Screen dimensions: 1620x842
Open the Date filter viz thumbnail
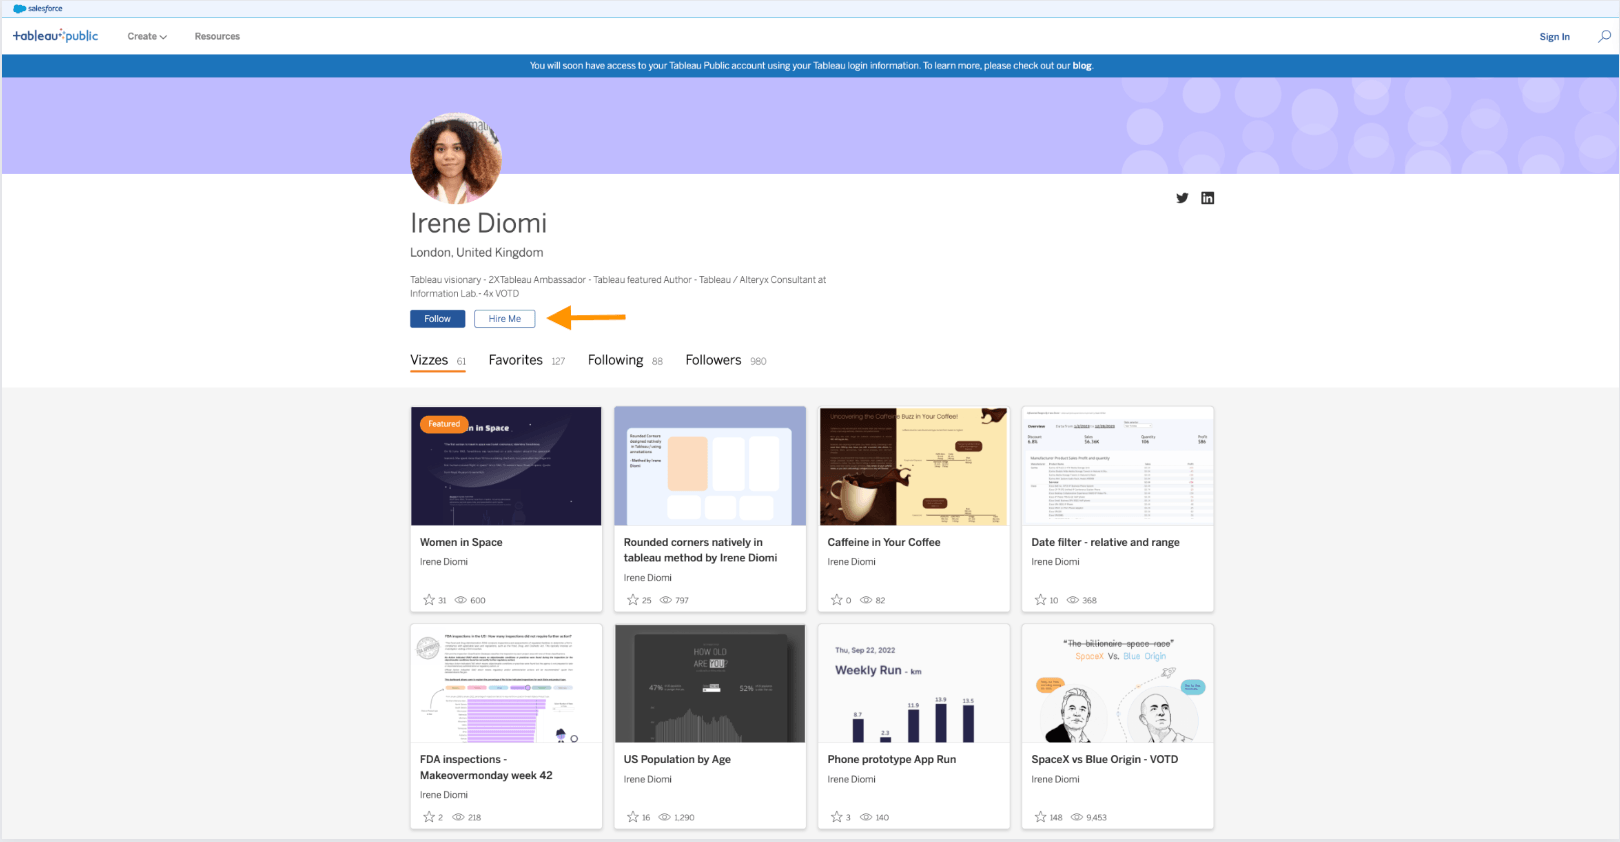1118,466
